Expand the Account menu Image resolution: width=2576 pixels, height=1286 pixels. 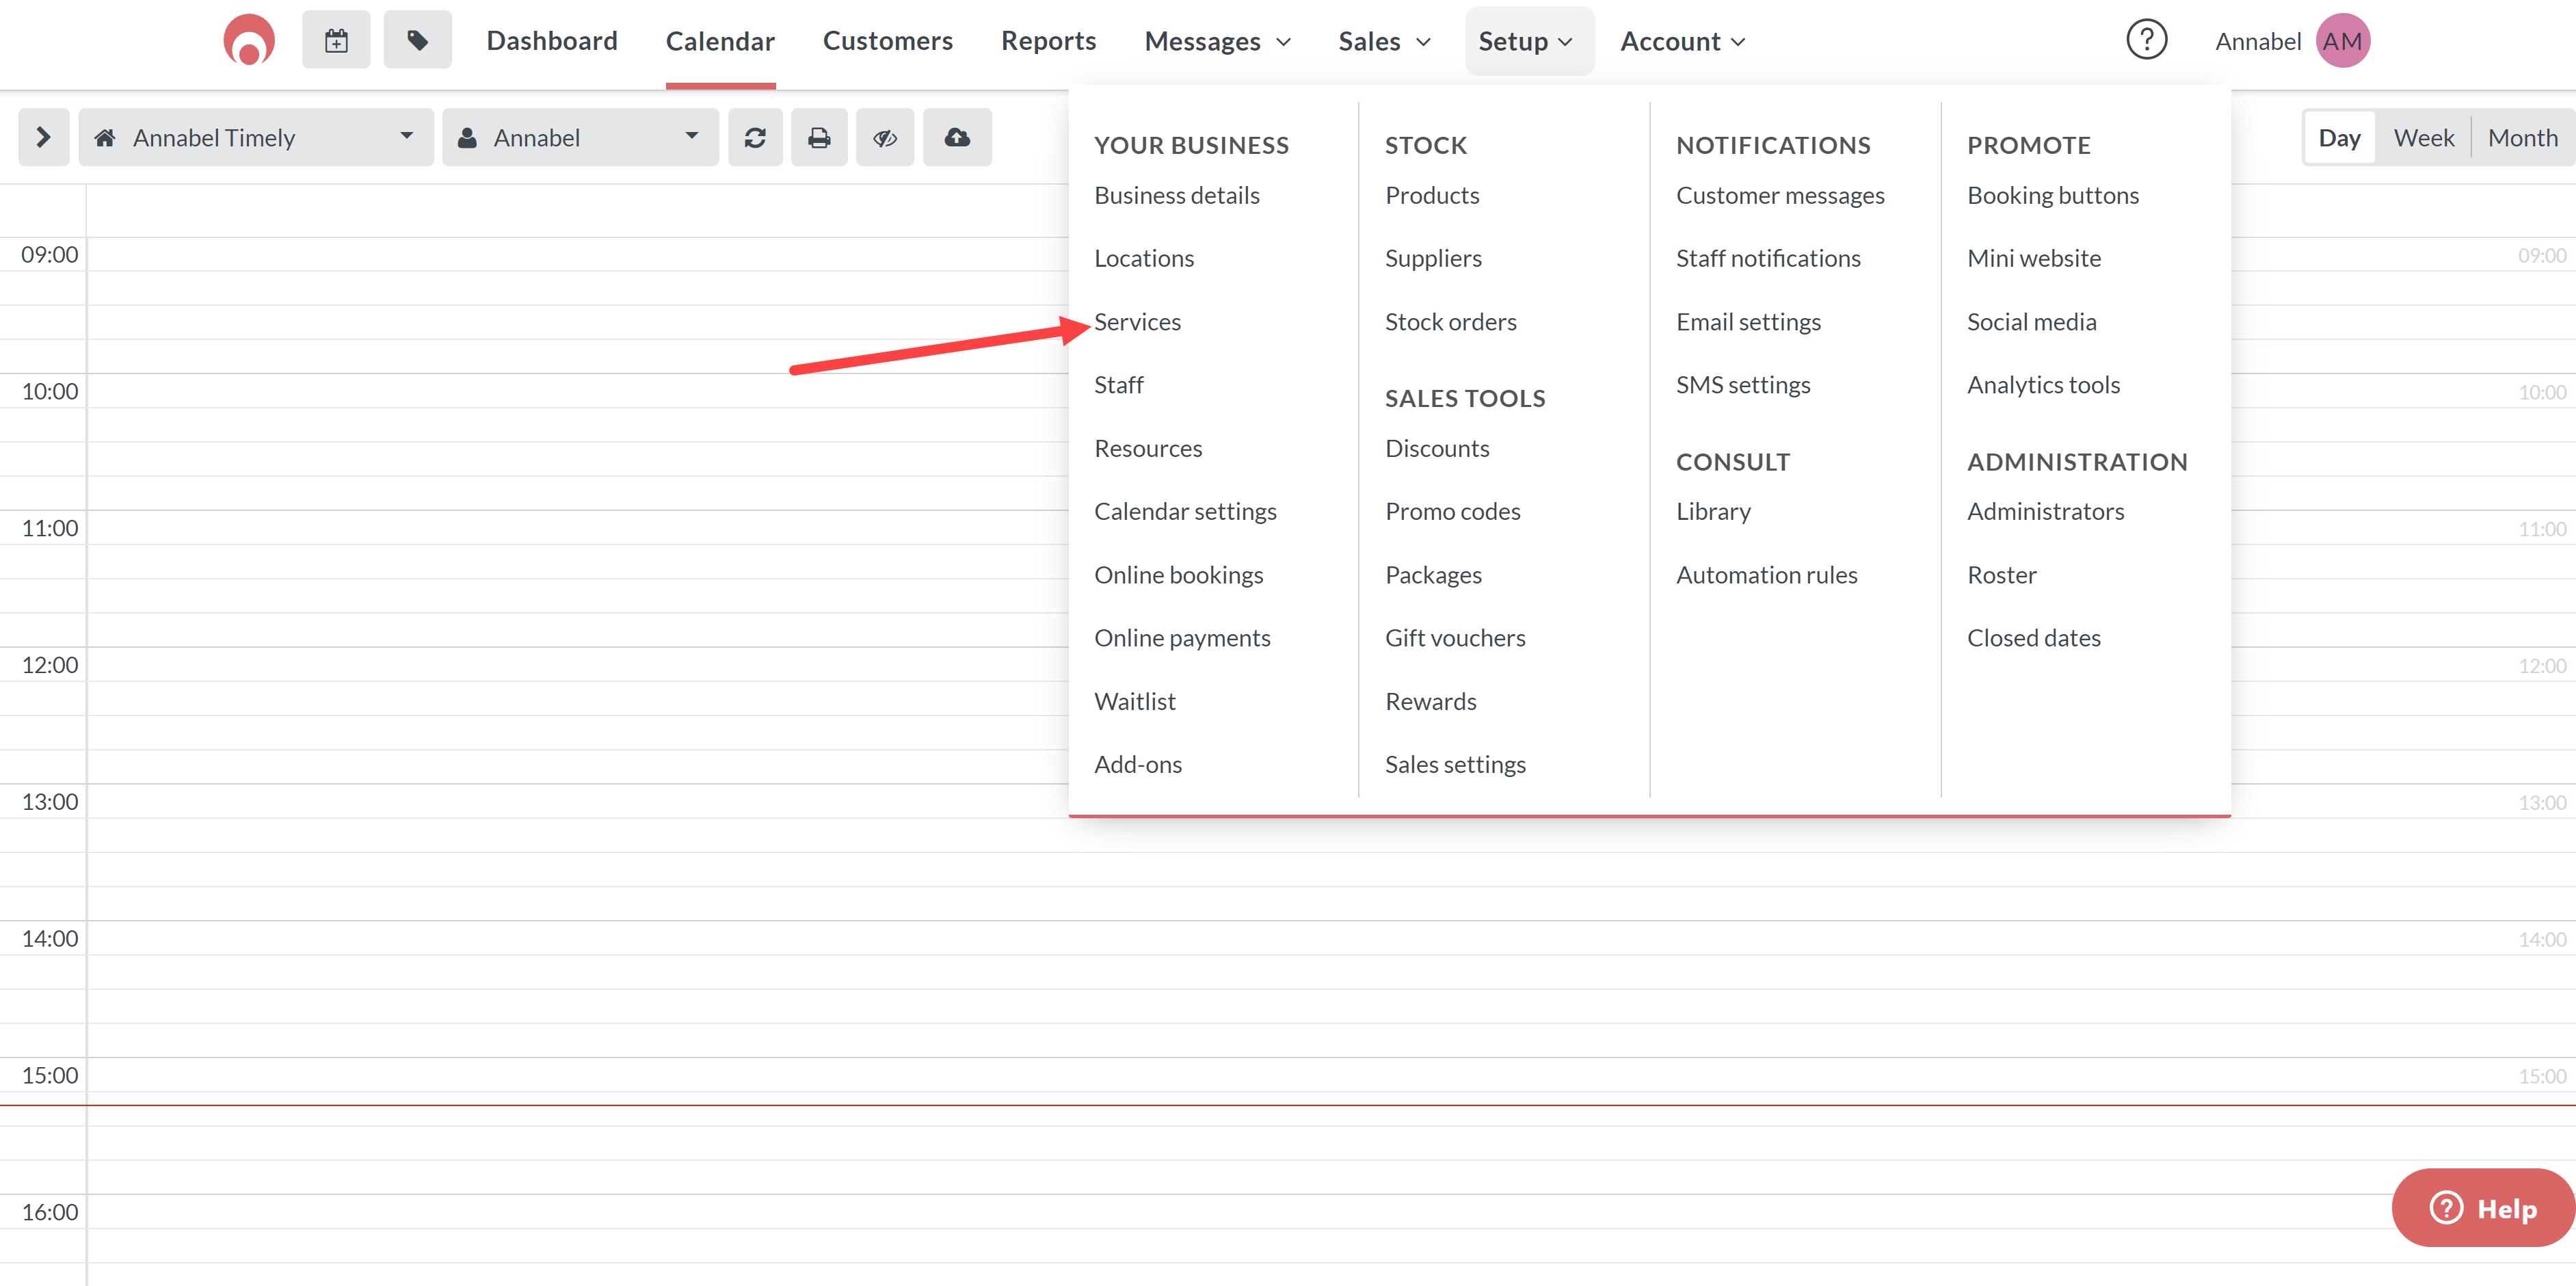point(1683,41)
